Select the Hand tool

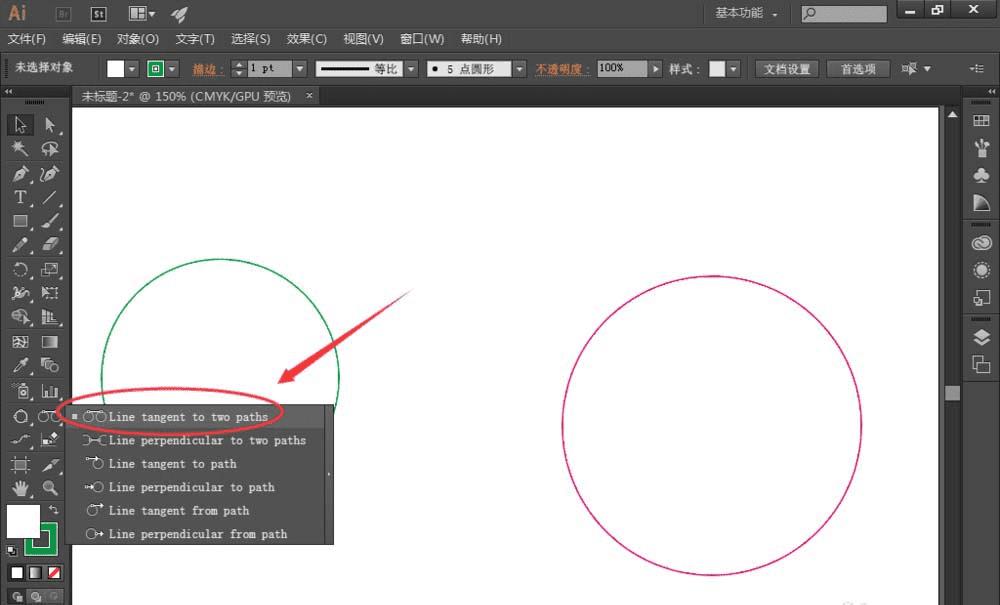click(20, 488)
